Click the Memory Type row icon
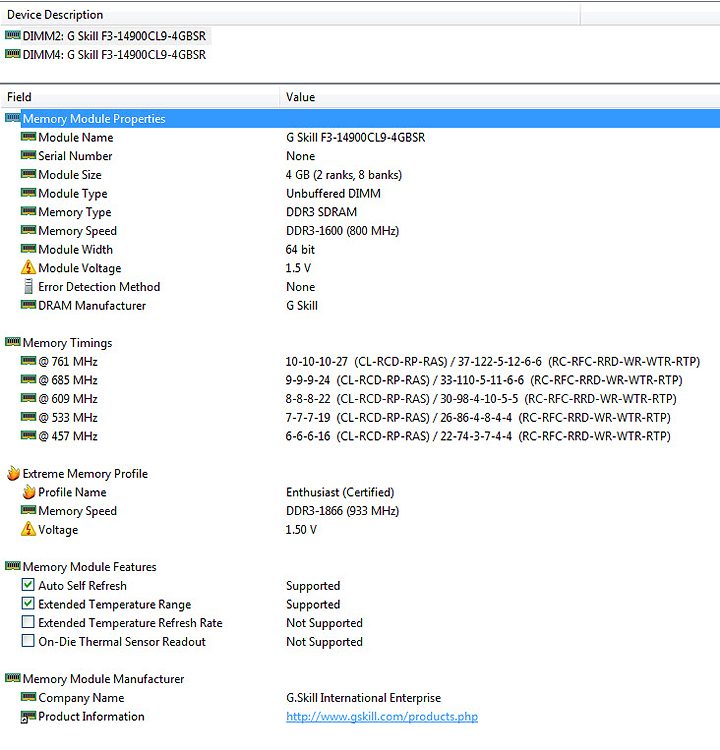 click(29, 211)
